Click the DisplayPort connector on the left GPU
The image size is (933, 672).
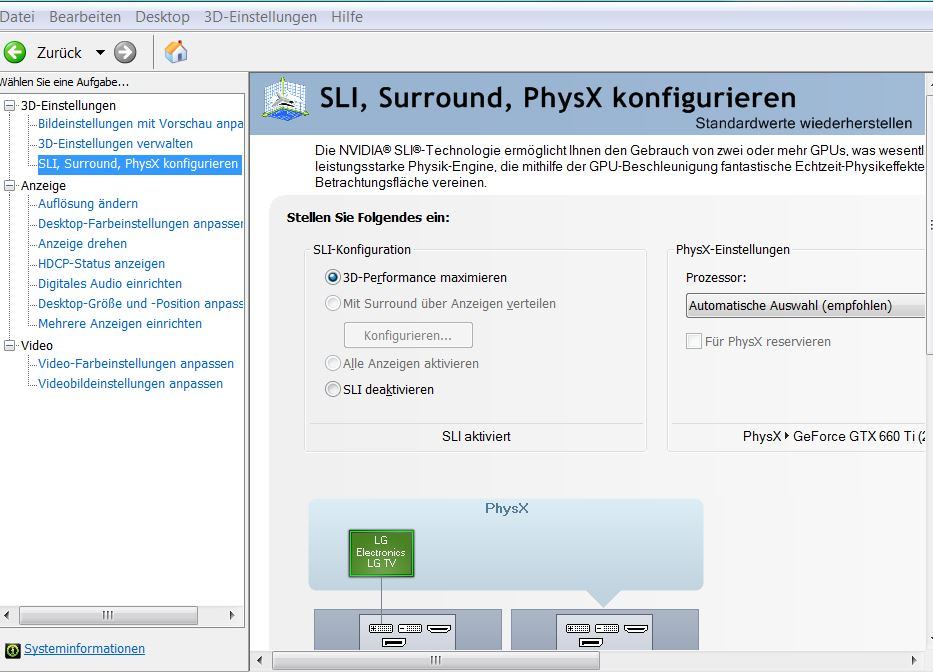[394, 642]
